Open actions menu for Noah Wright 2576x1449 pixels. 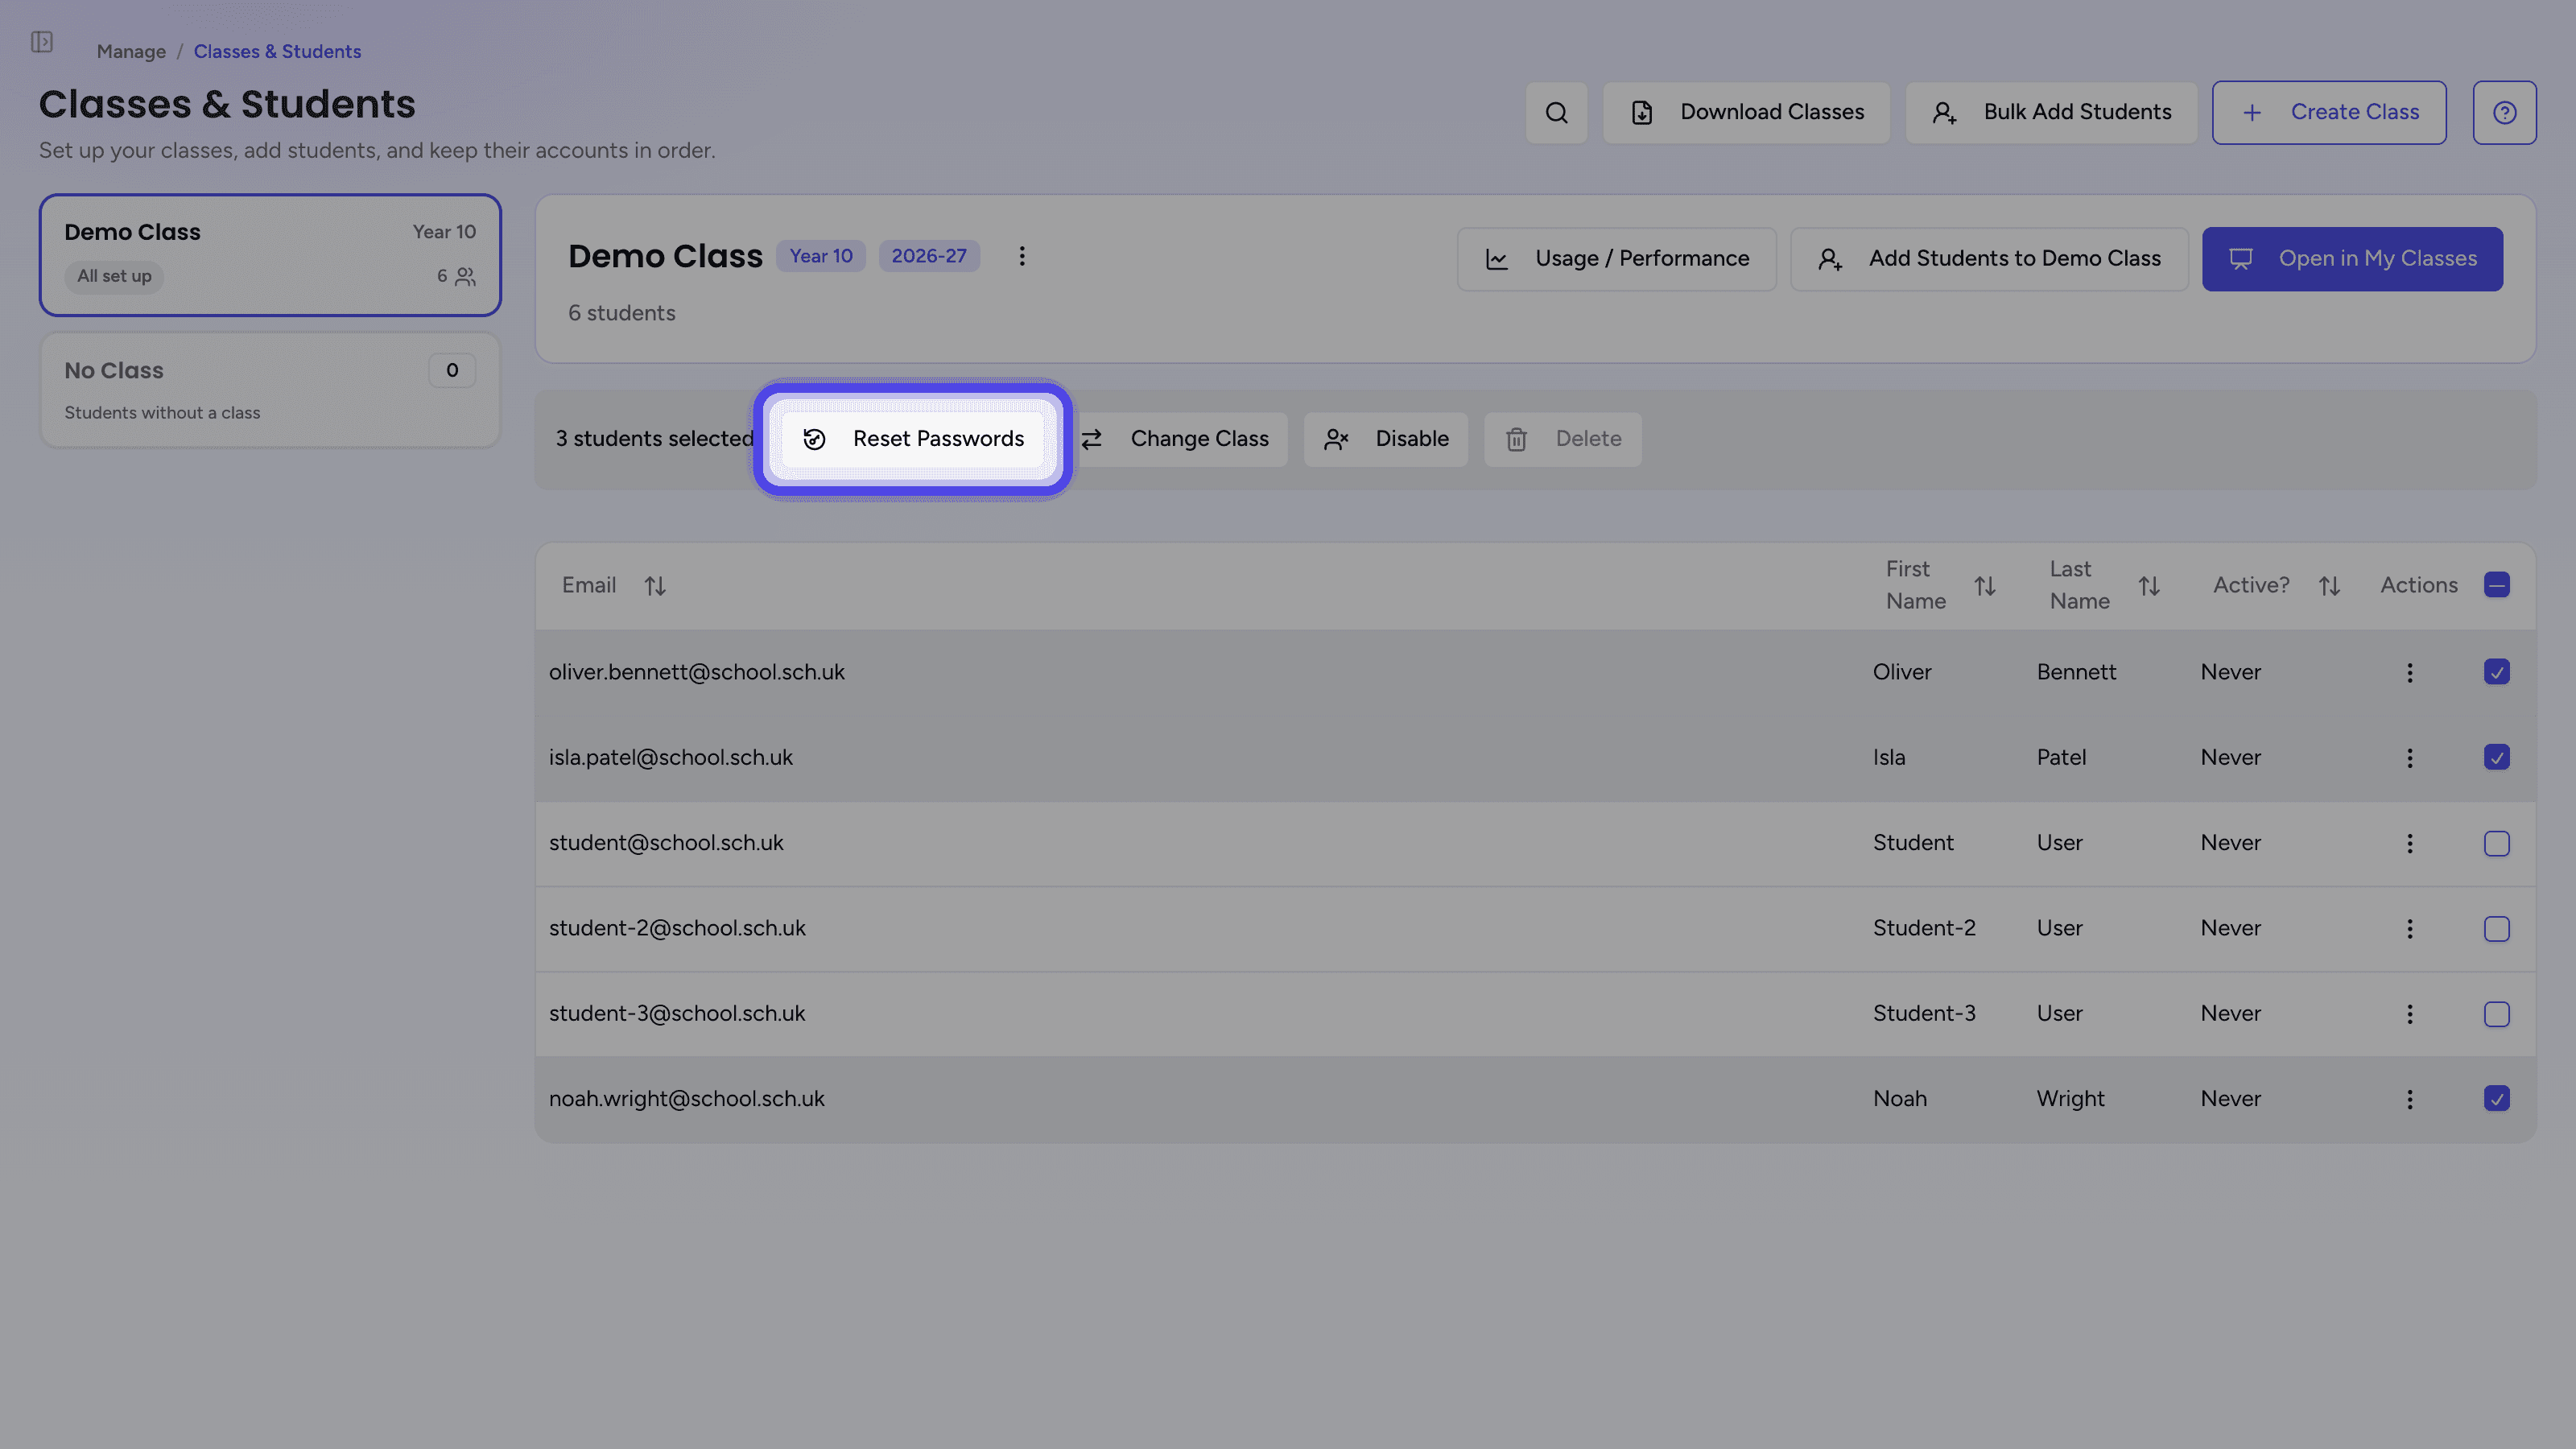(x=2409, y=1099)
